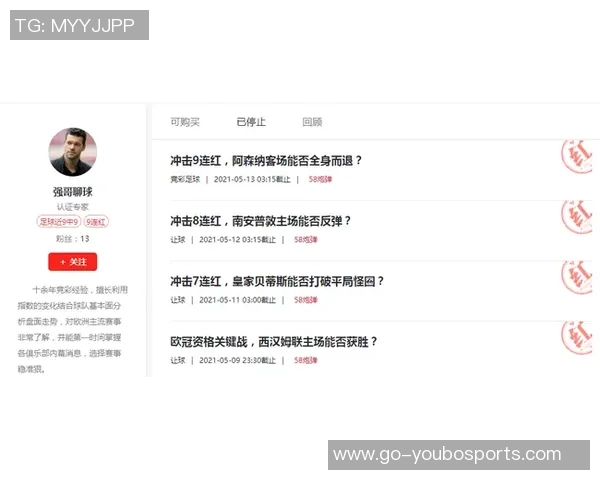Switch to the 可购买 tab

click(185, 122)
